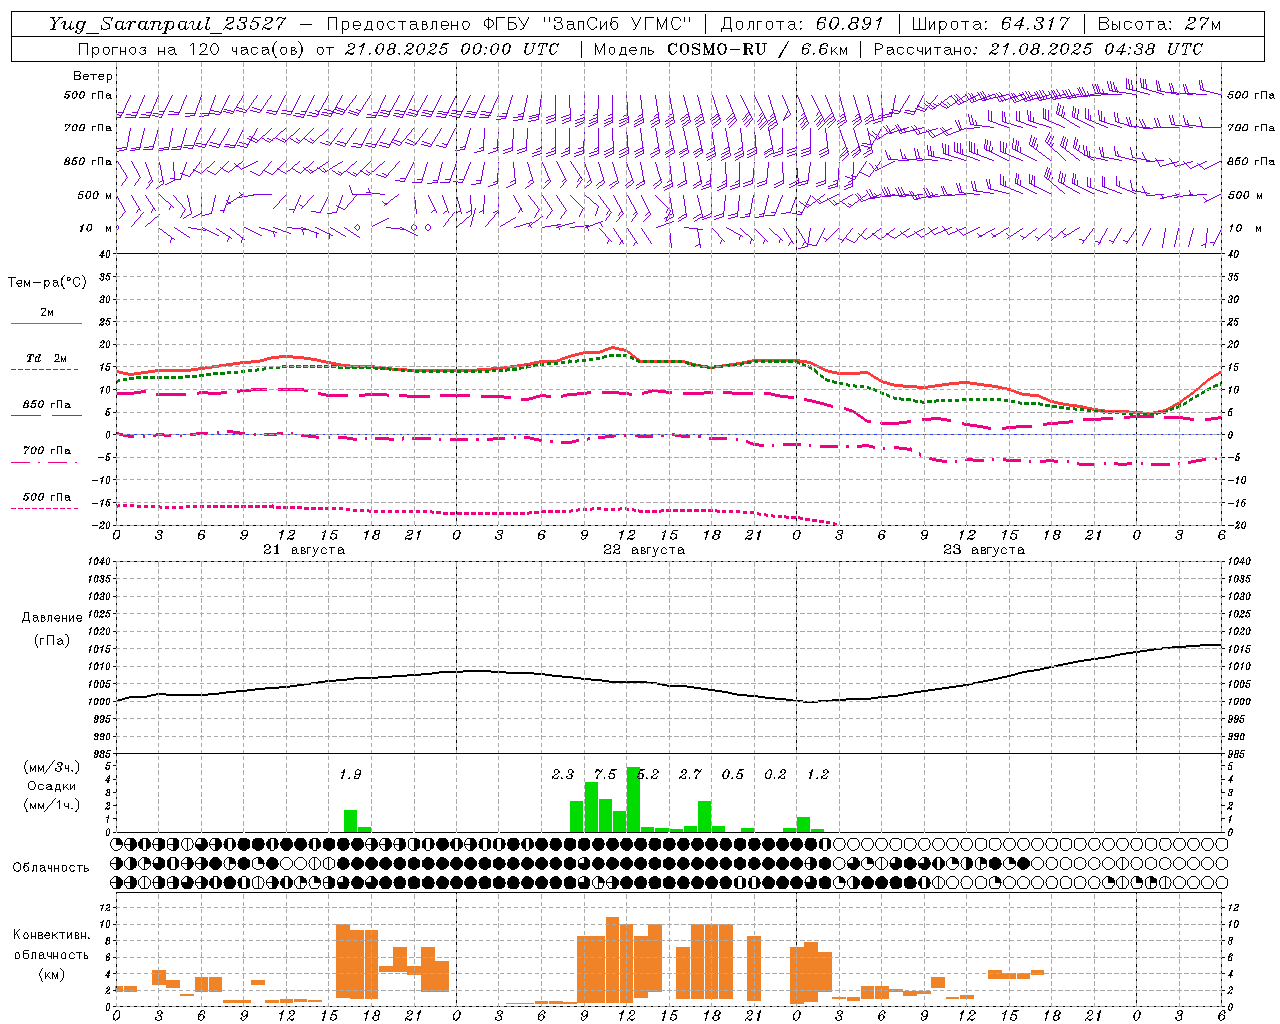1280x1024 pixels.
Task: Click the green dashed line sample under Td 2м
Action: [x=46, y=370]
